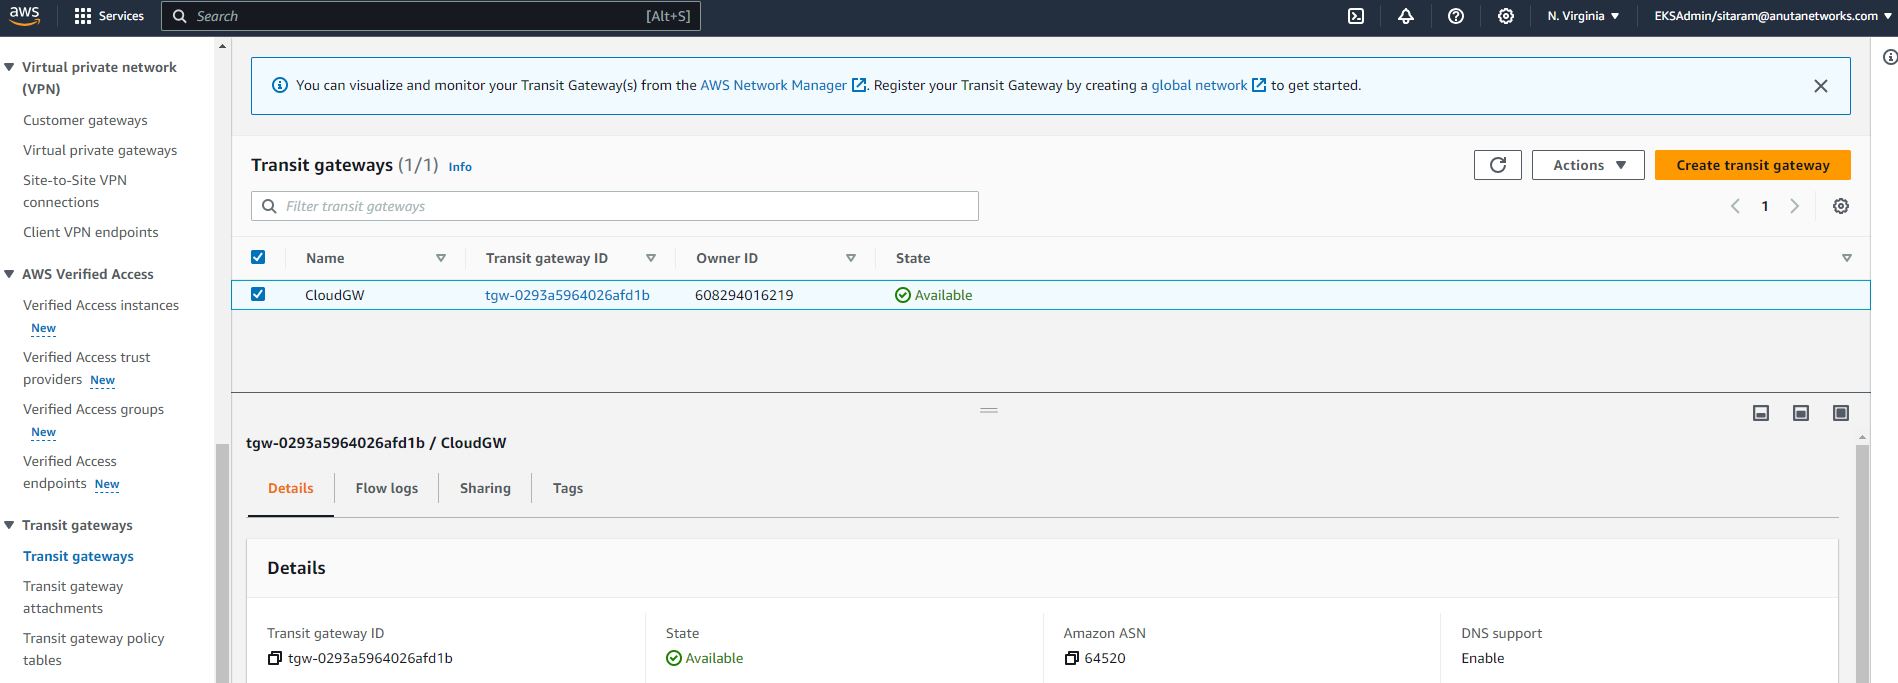Focus the Filter transit gateways field

tap(615, 206)
